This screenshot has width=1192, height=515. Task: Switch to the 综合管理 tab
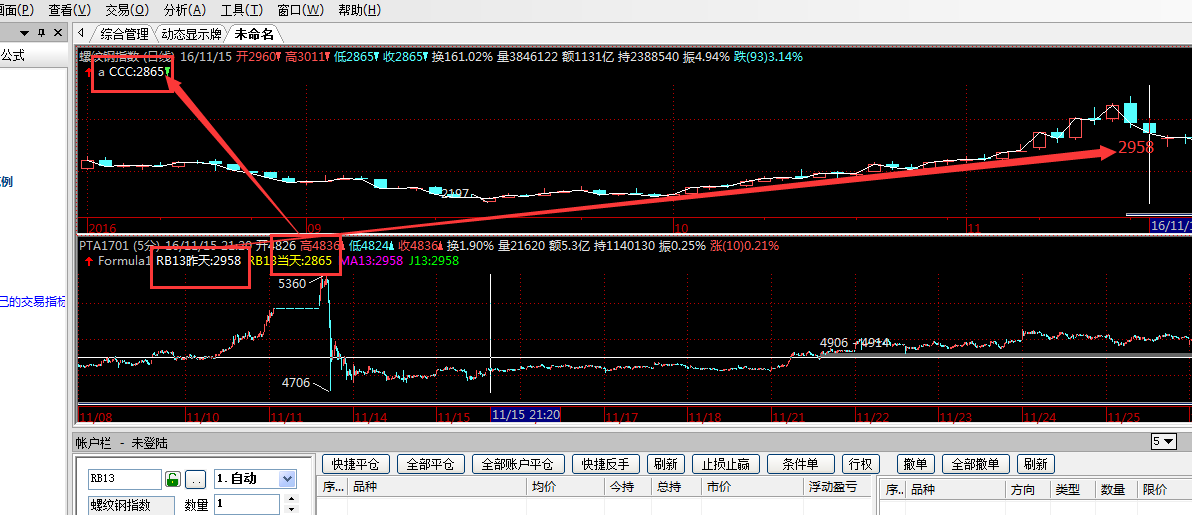tap(125, 33)
